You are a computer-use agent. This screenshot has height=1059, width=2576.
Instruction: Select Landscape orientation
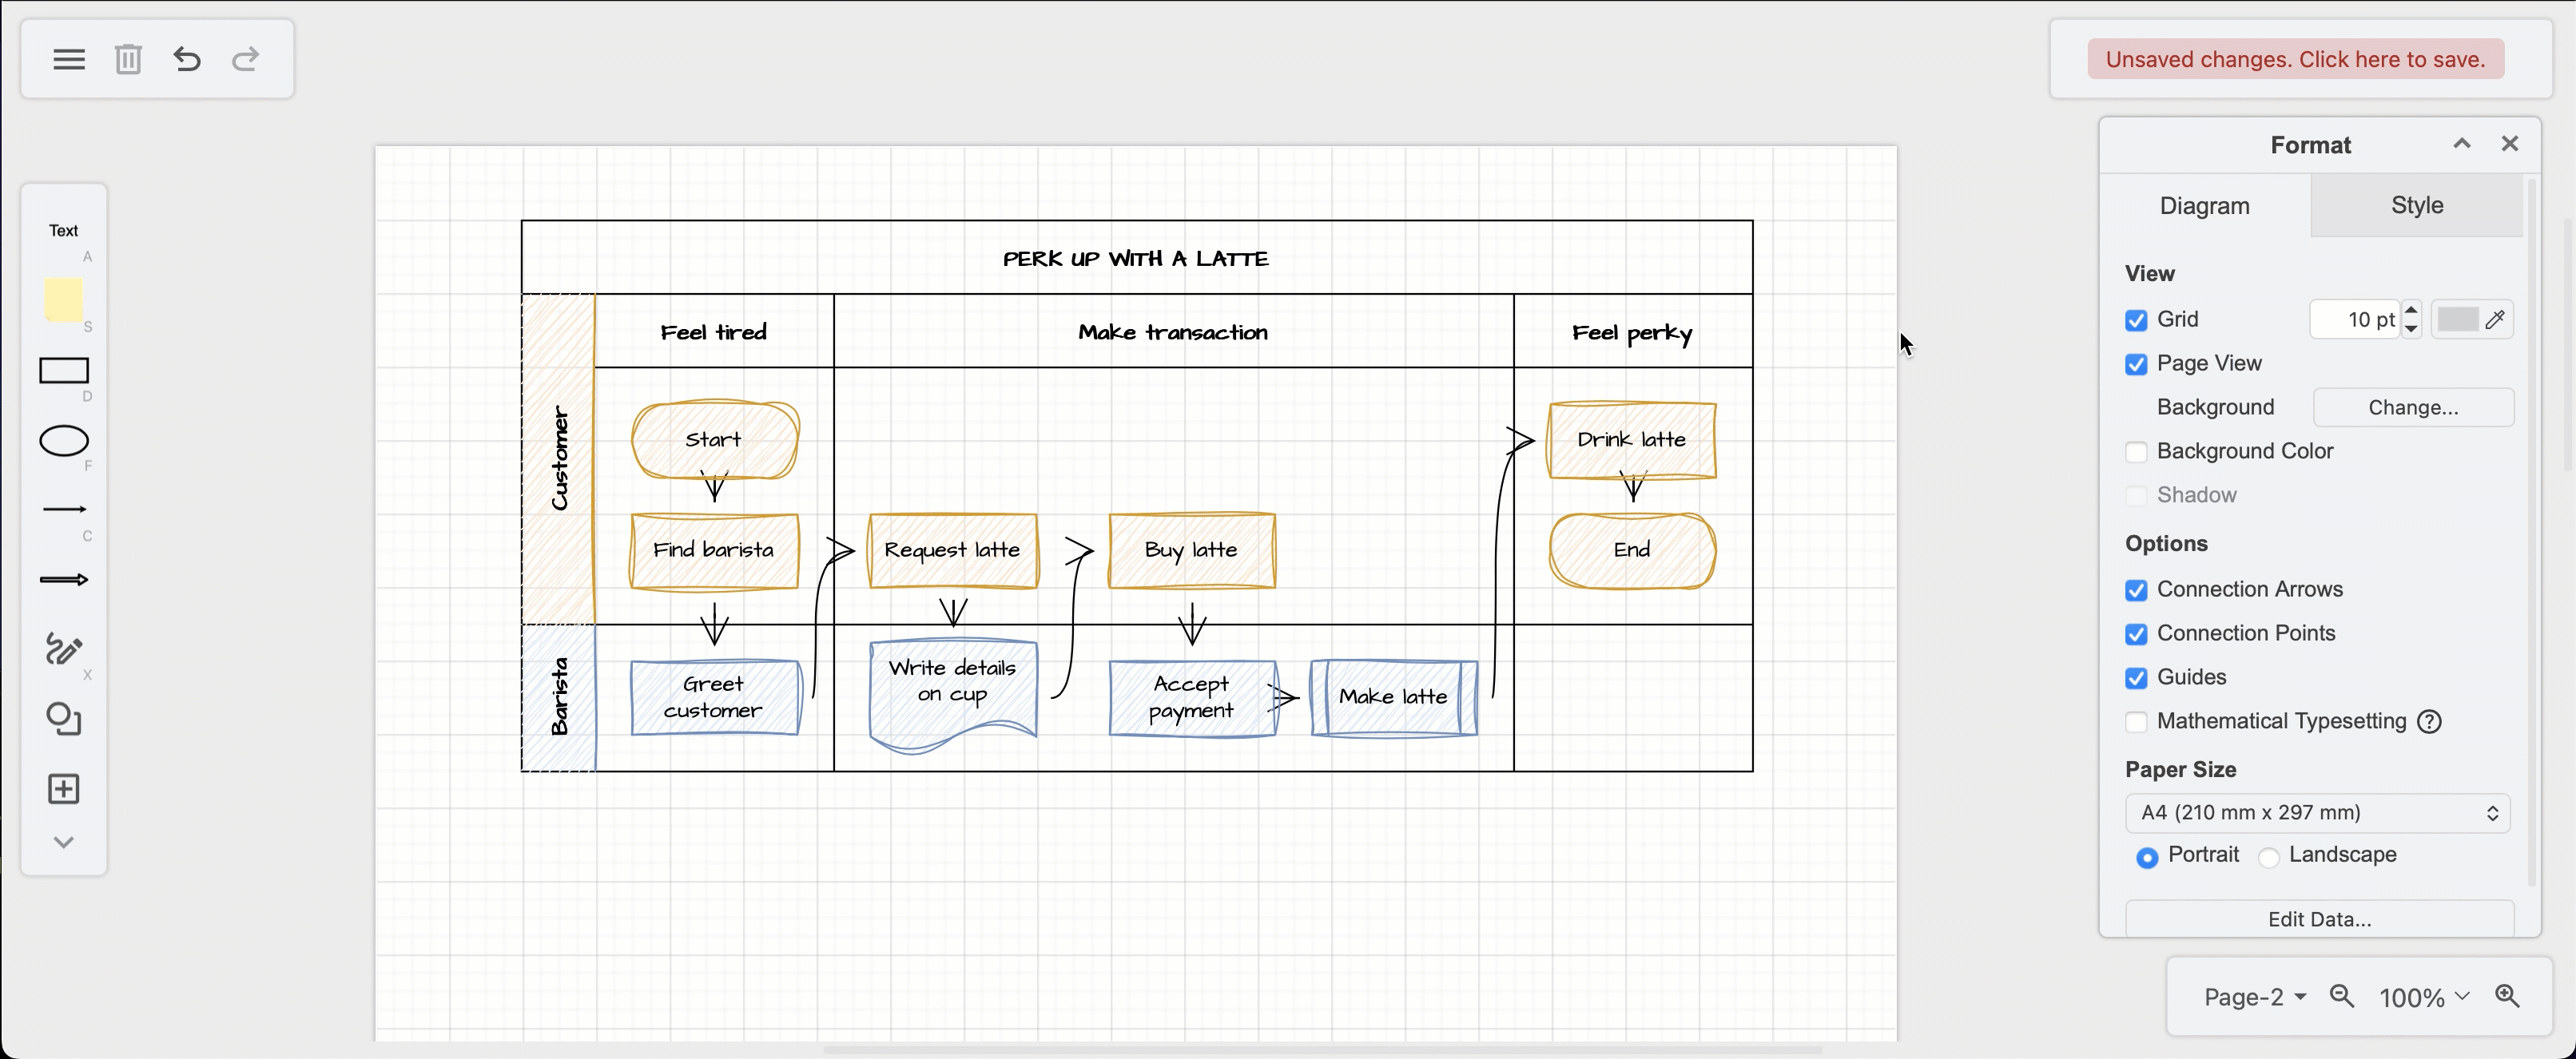click(x=2269, y=857)
